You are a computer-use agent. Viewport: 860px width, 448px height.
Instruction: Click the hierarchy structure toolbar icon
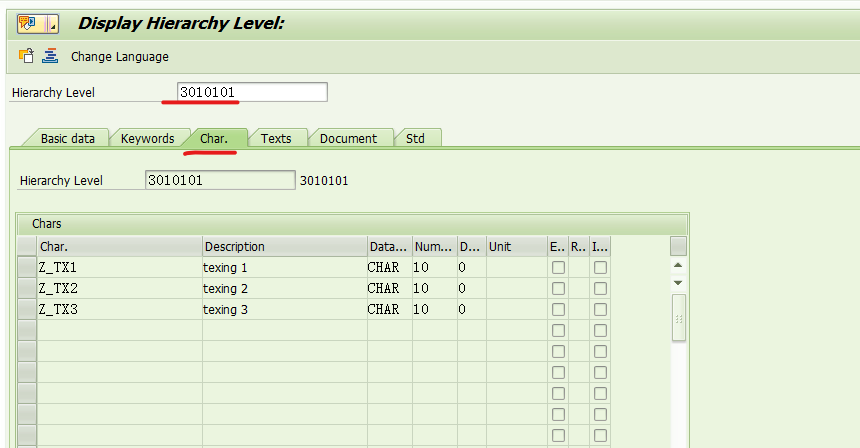pyautogui.click(x=50, y=56)
